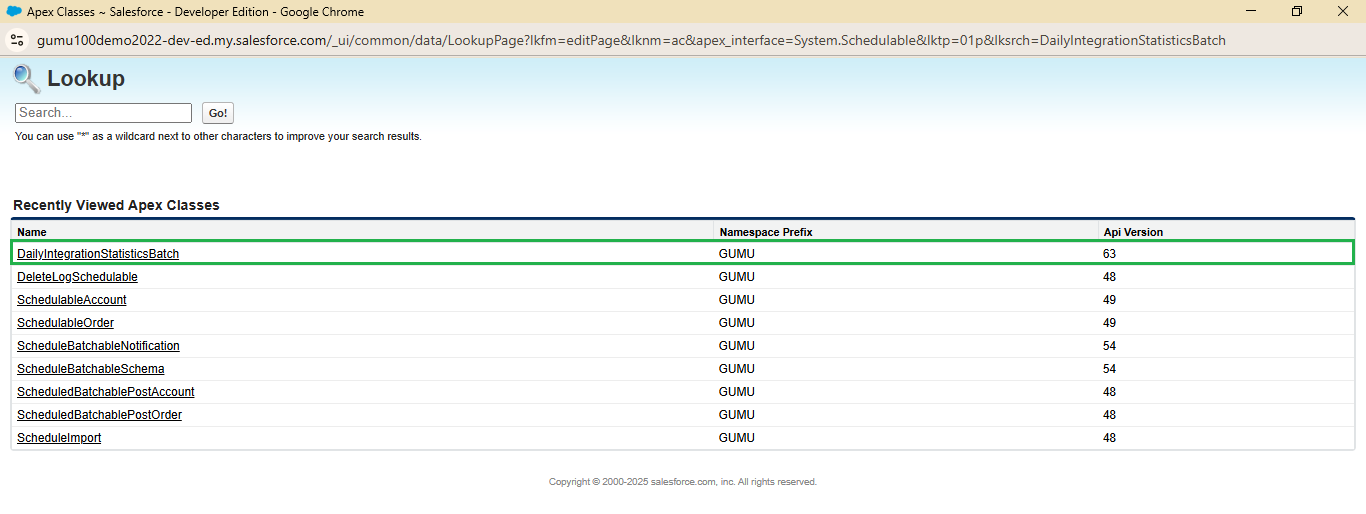Click Api Version in ScheduledBatchablePostOrder row
Viewport: 1366px width, 514px height.
pyautogui.click(x=1109, y=415)
